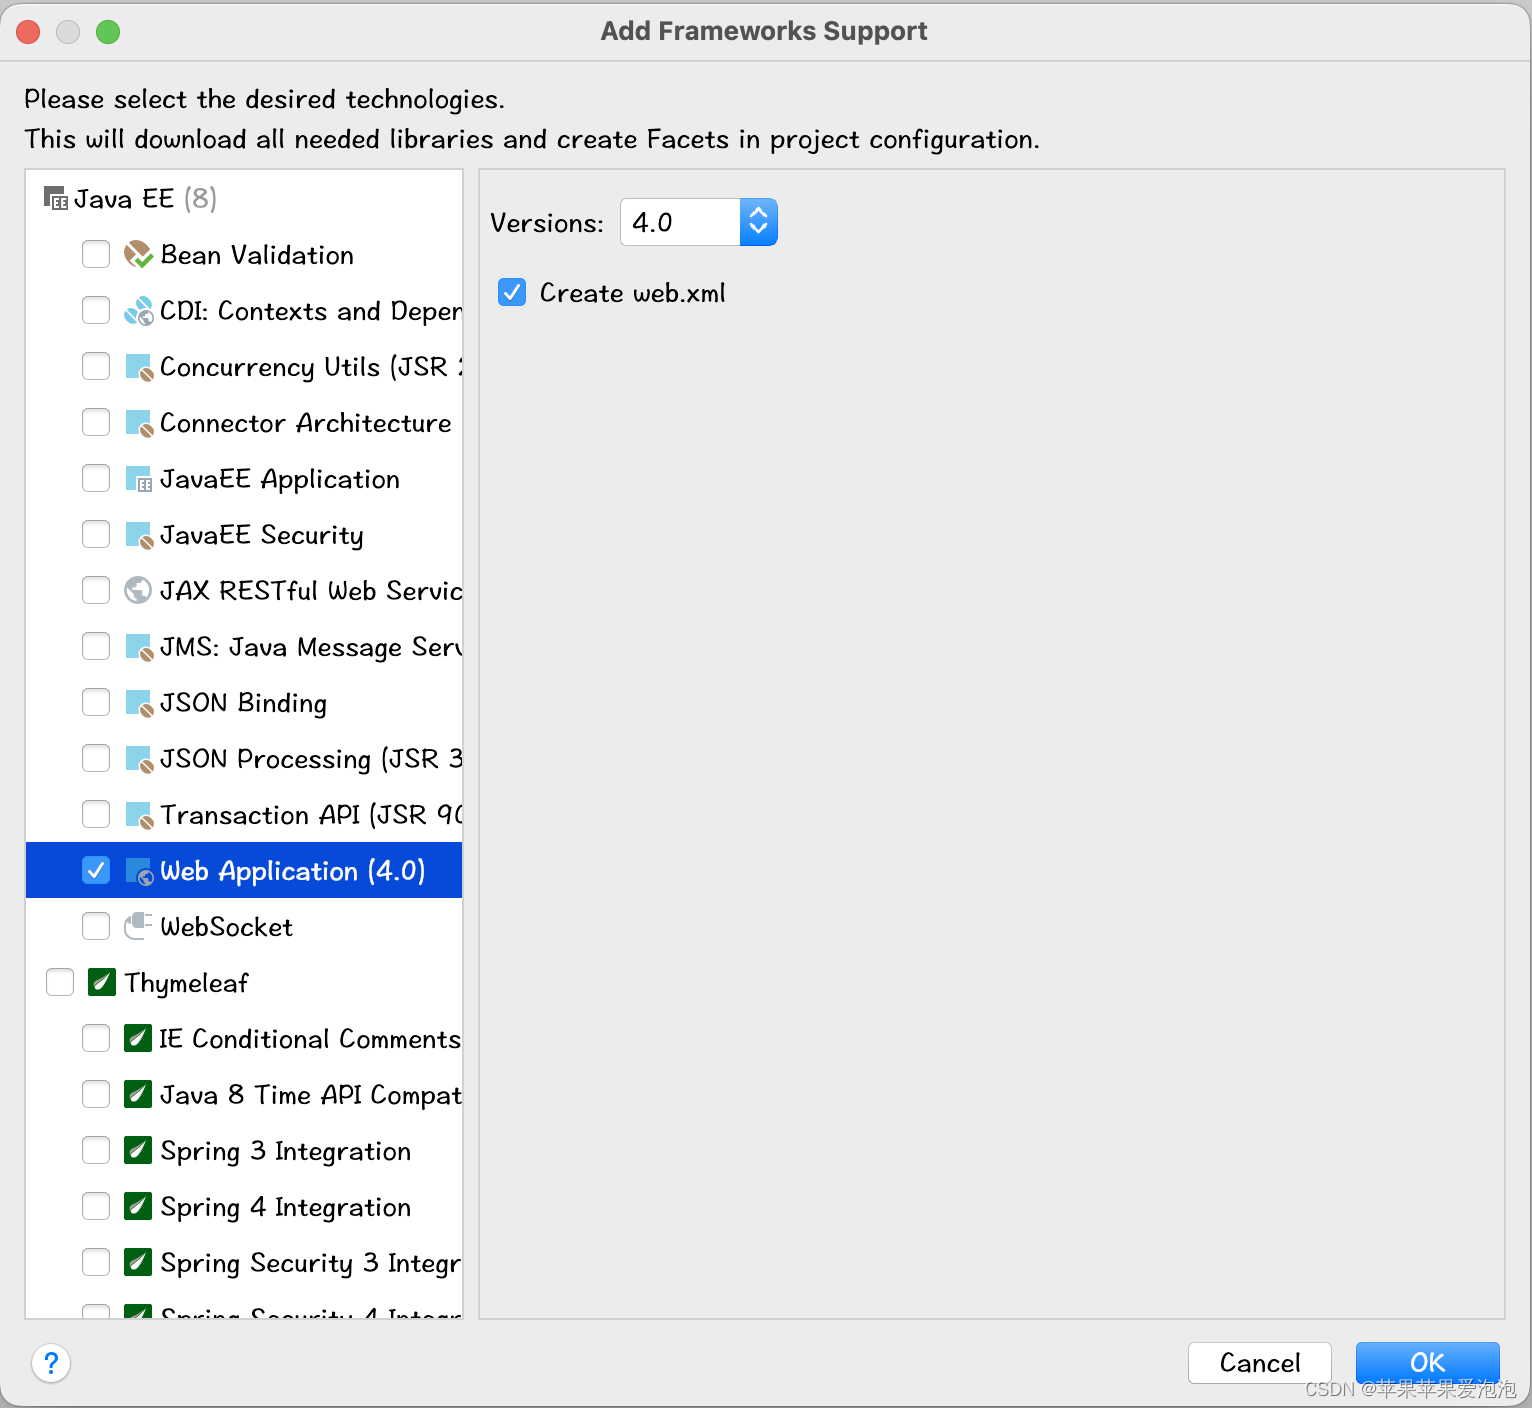1532x1408 pixels.
Task: Check the JavaEE Application checkbox
Action: (x=96, y=478)
